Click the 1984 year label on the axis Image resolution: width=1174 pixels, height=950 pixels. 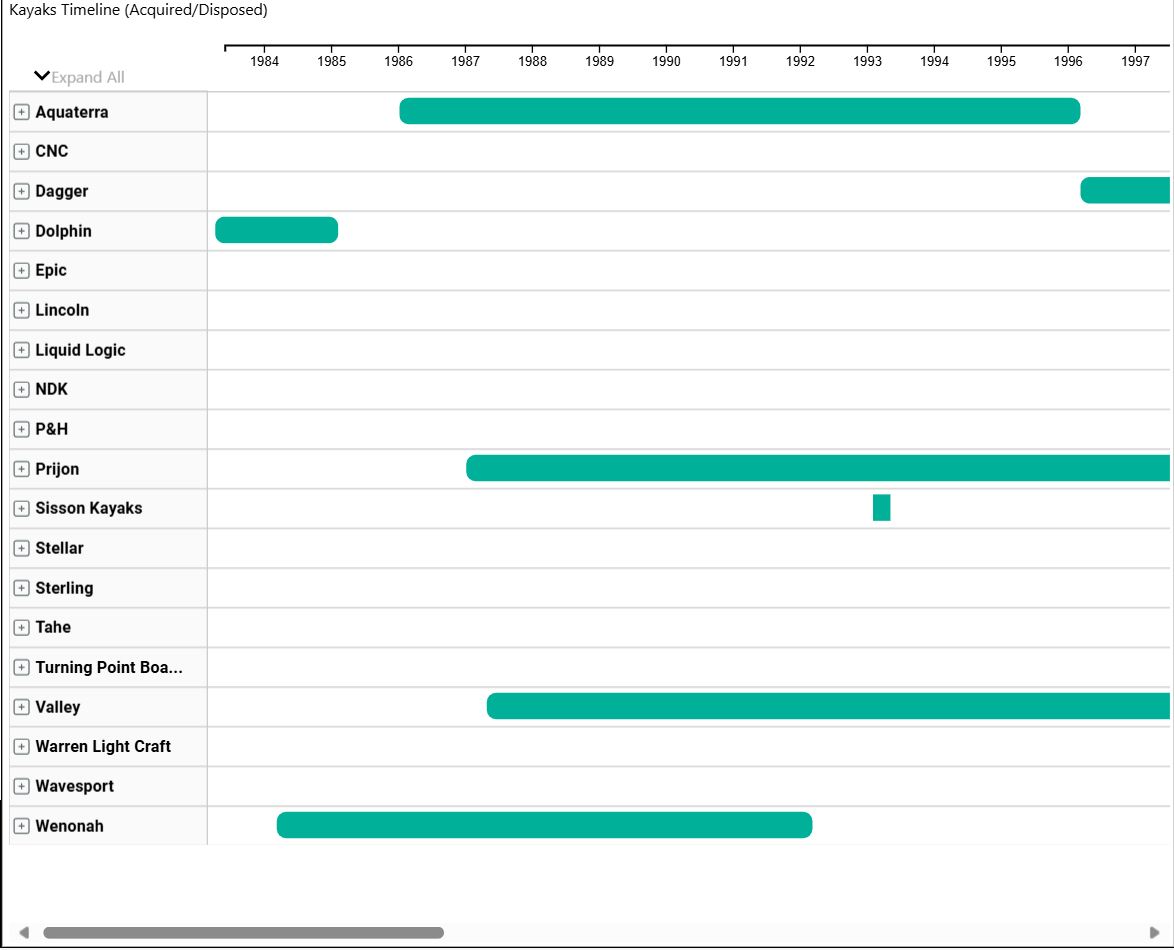point(264,61)
